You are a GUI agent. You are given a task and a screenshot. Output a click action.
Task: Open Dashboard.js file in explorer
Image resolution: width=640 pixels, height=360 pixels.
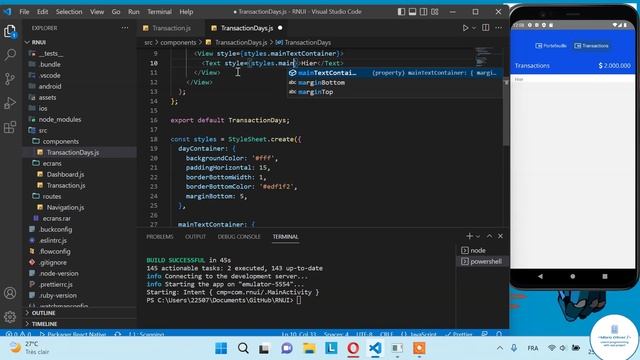[80, 175]
